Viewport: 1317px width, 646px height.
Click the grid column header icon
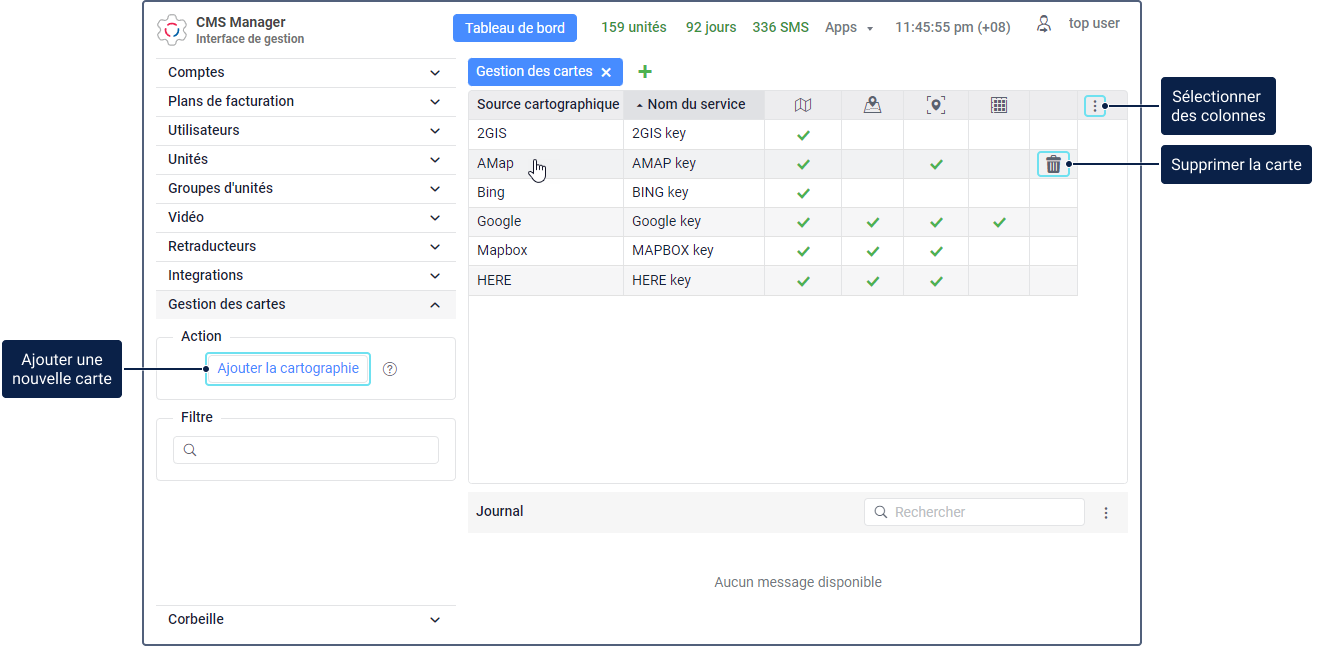pyautogui.click(x=998, y=105)
